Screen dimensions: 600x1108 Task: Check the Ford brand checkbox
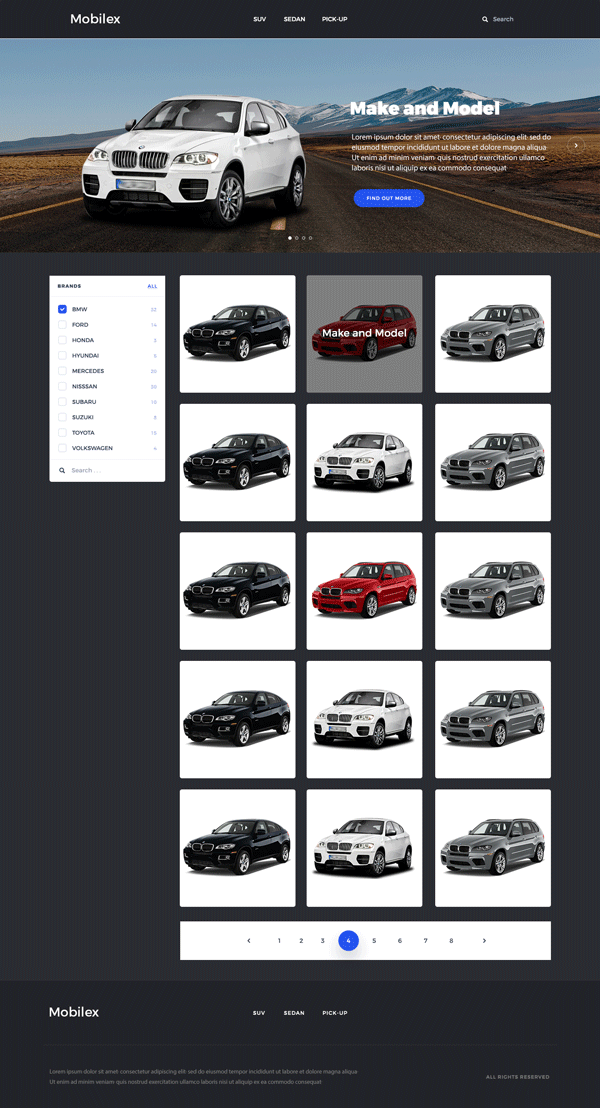point(62,324)
